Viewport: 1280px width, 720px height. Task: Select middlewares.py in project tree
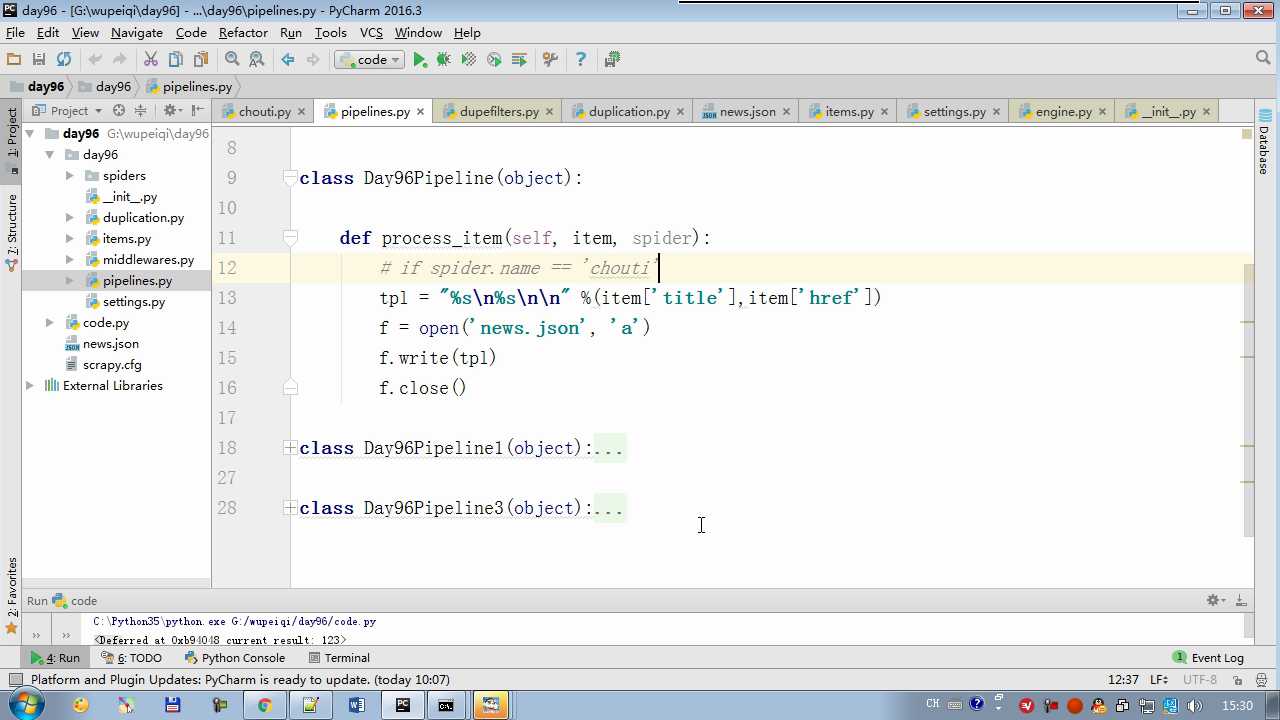click(x=148, y=260)
